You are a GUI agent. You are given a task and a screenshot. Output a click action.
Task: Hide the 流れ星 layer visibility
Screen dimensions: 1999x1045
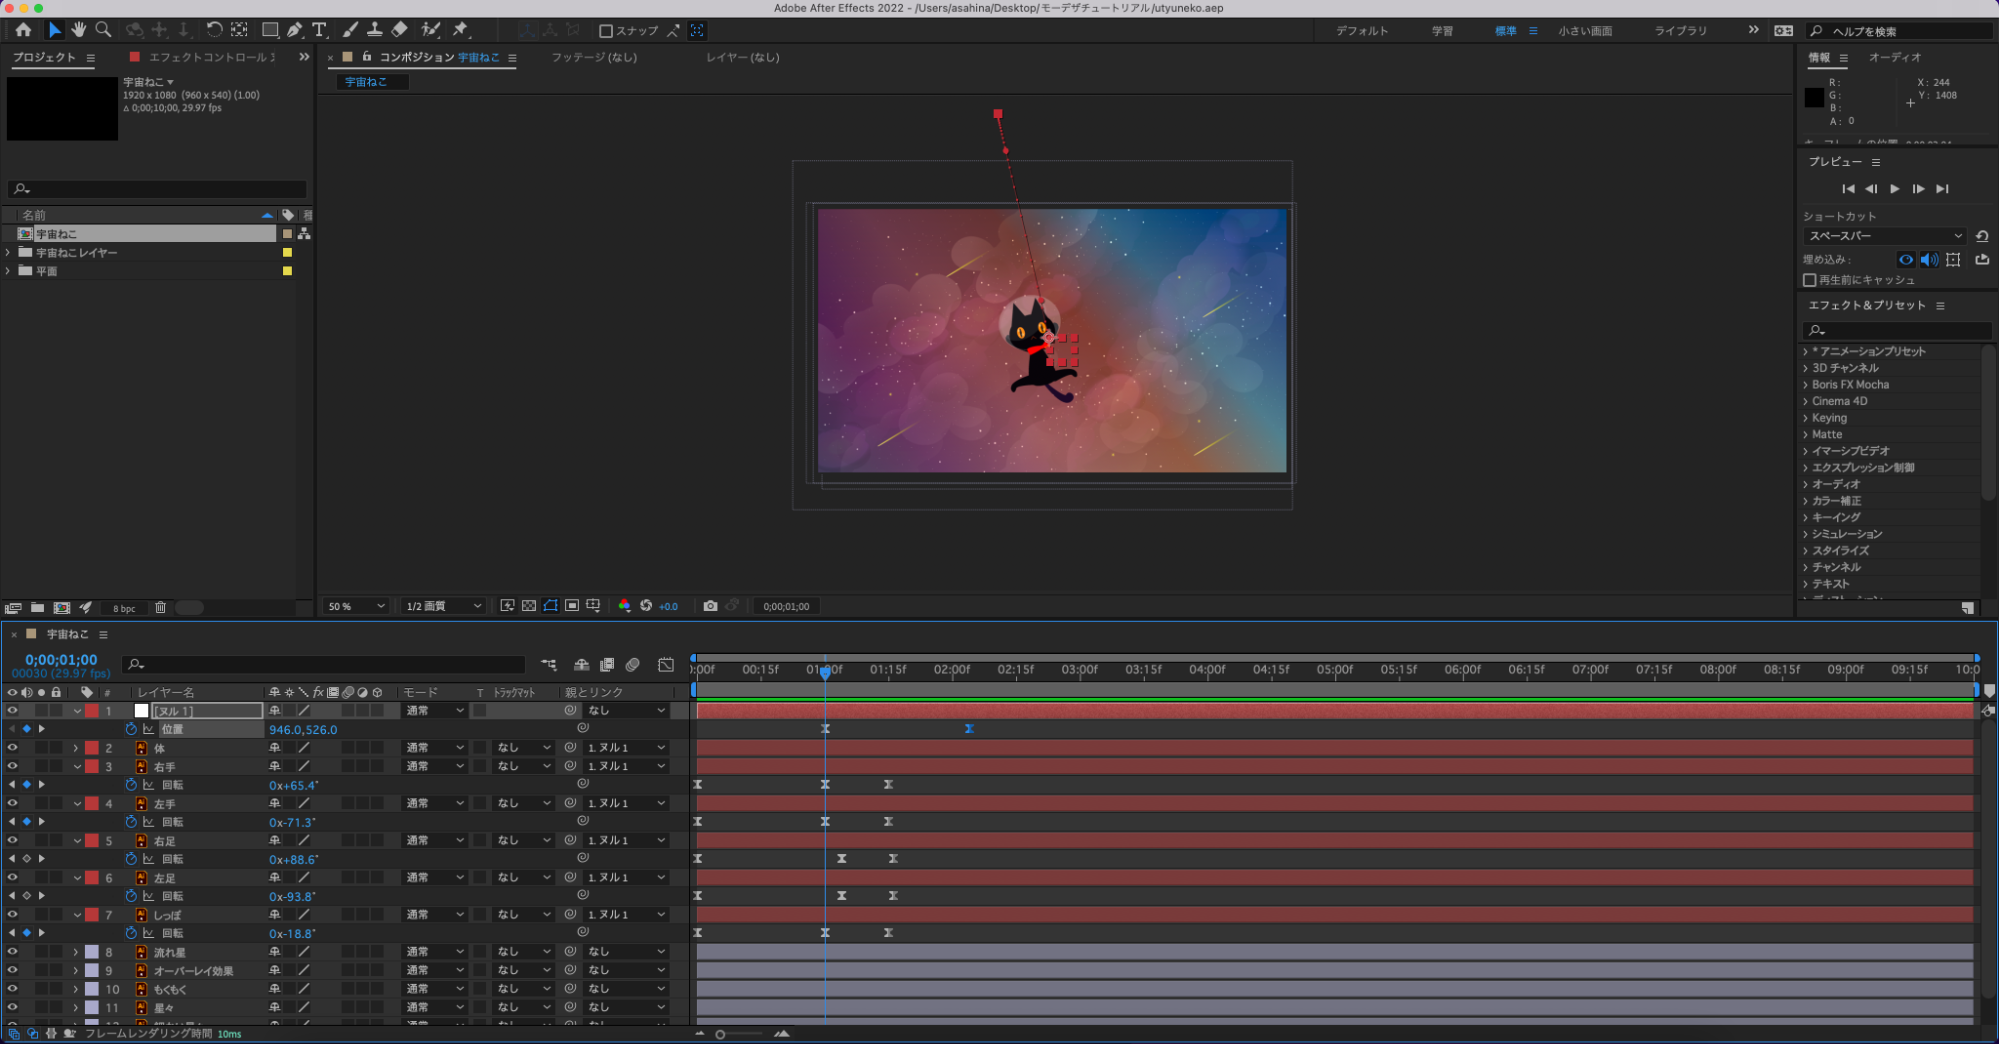point(12,952)
